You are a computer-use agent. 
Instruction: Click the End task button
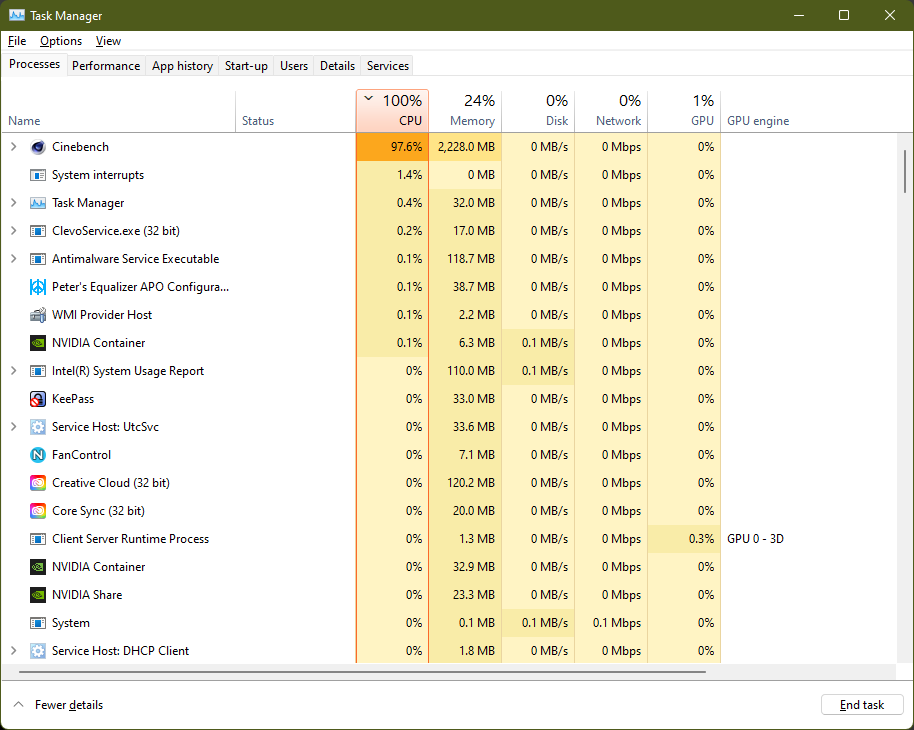[x=862, y=704]
